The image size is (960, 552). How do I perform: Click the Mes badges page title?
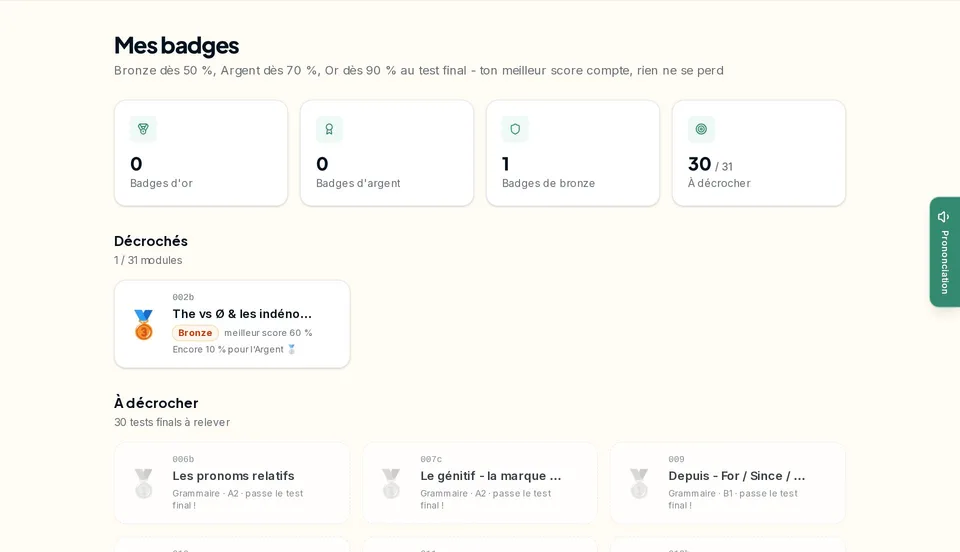click(176, 45)
